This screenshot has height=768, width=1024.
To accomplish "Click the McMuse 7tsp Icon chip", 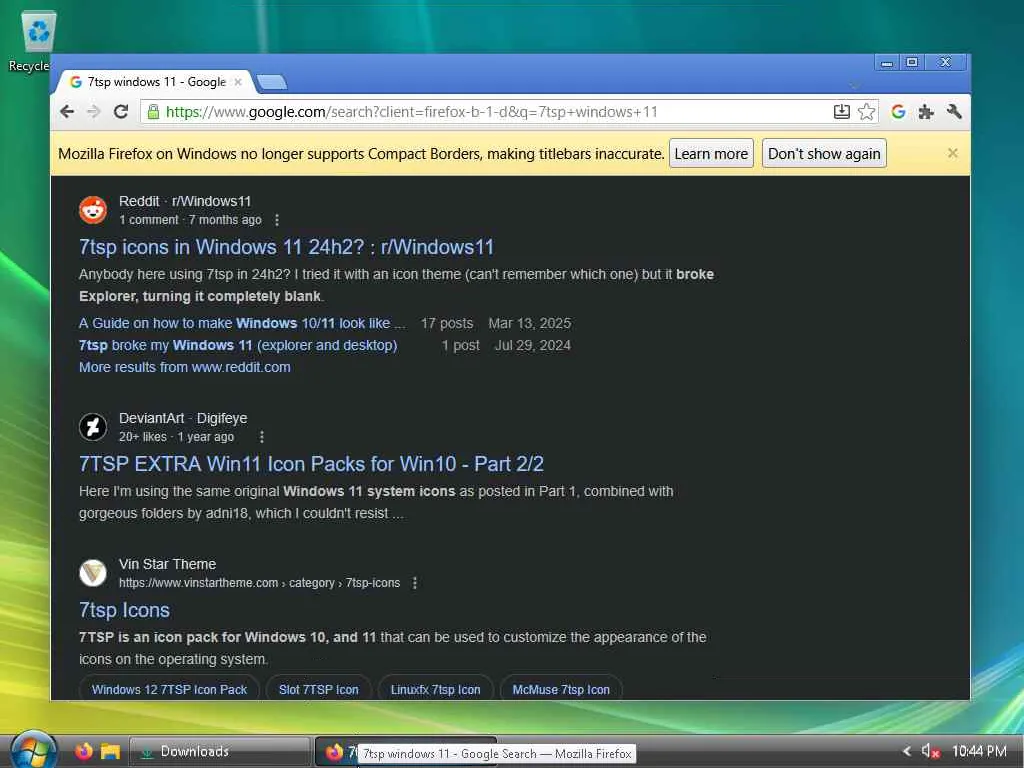I will 561,689.
